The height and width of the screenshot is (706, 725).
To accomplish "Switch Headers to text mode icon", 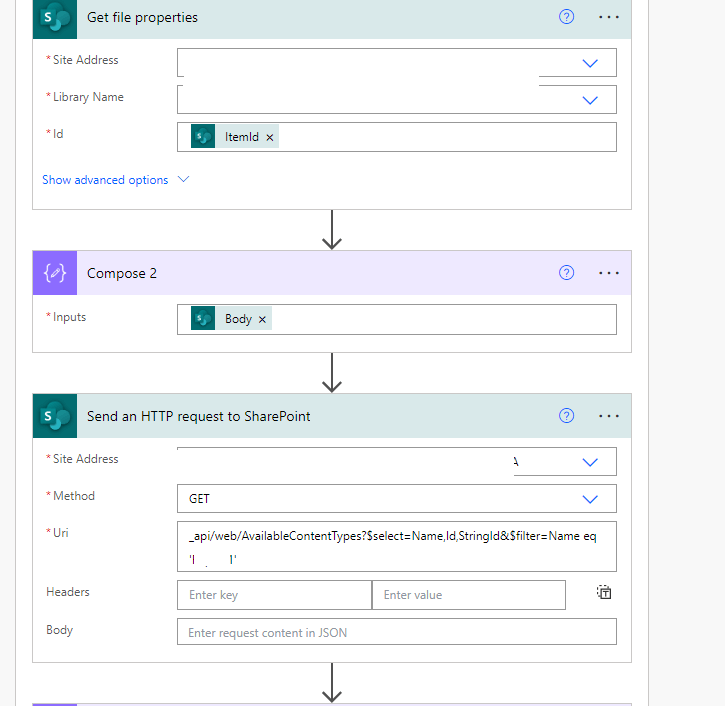I will pos(604,592).
